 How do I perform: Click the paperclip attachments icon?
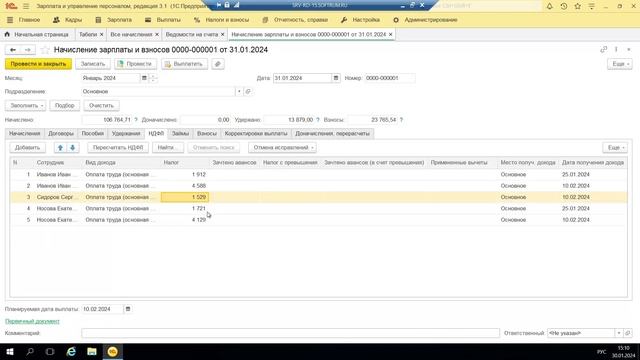[x=218, y=64]
